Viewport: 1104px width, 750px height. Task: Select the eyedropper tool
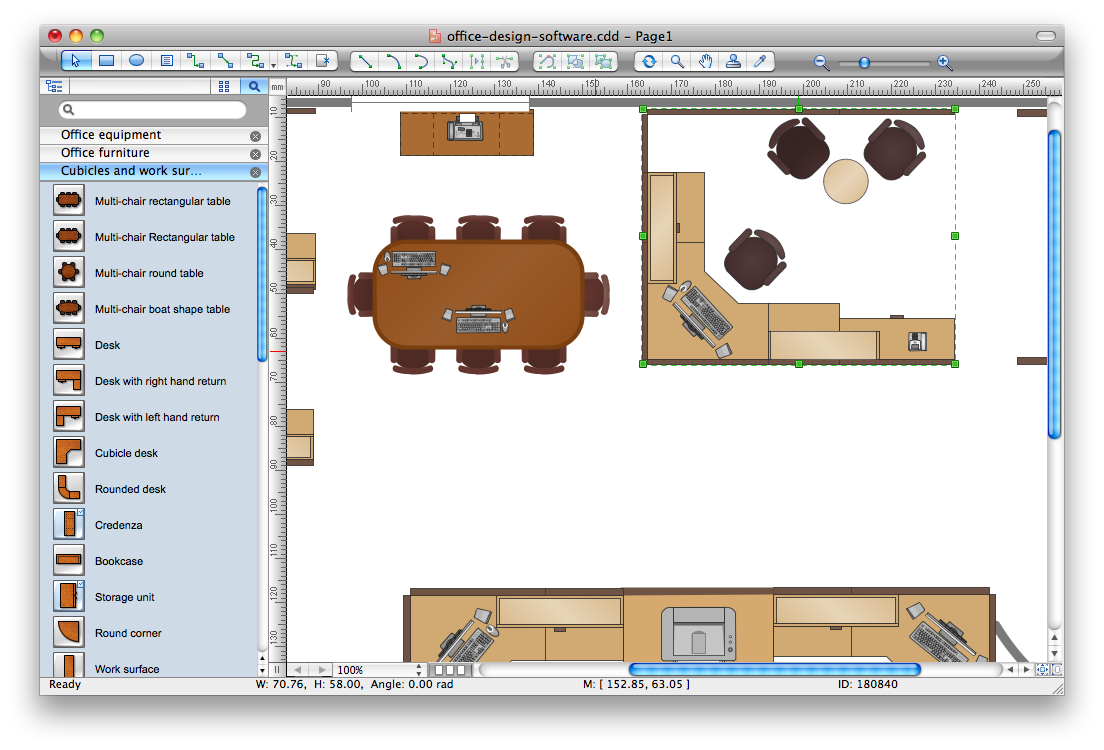(759, 61)
